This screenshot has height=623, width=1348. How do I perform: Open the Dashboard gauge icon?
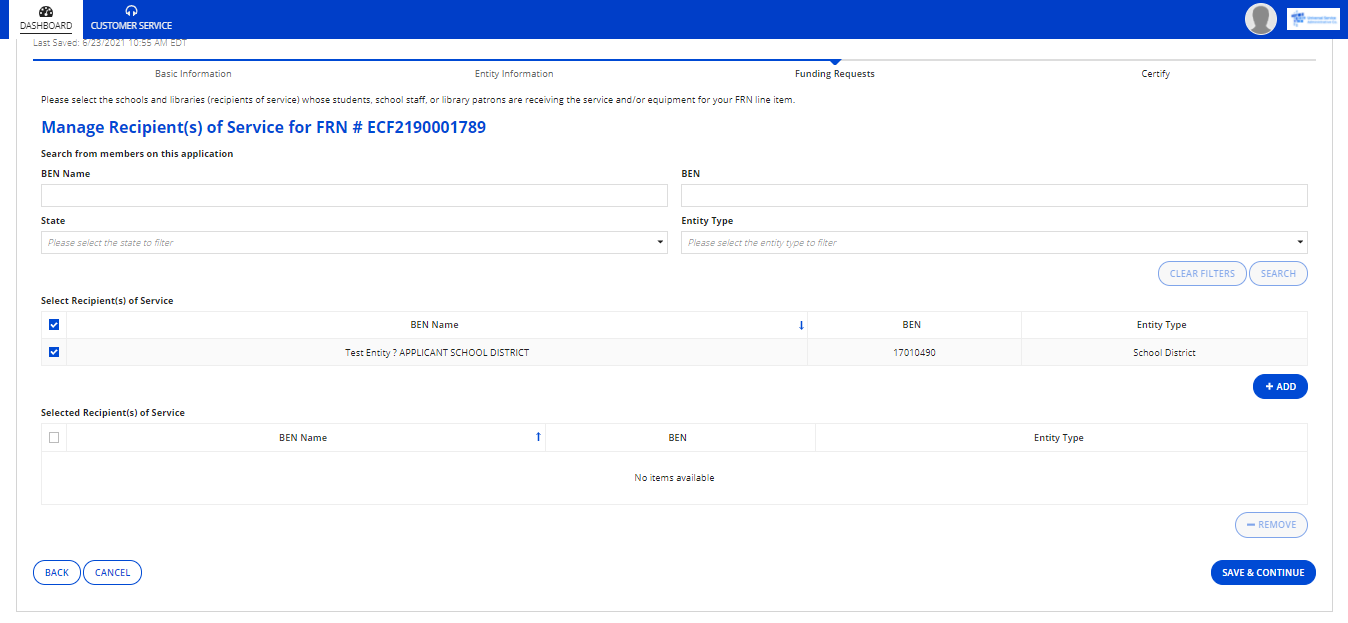click(46, 11)
